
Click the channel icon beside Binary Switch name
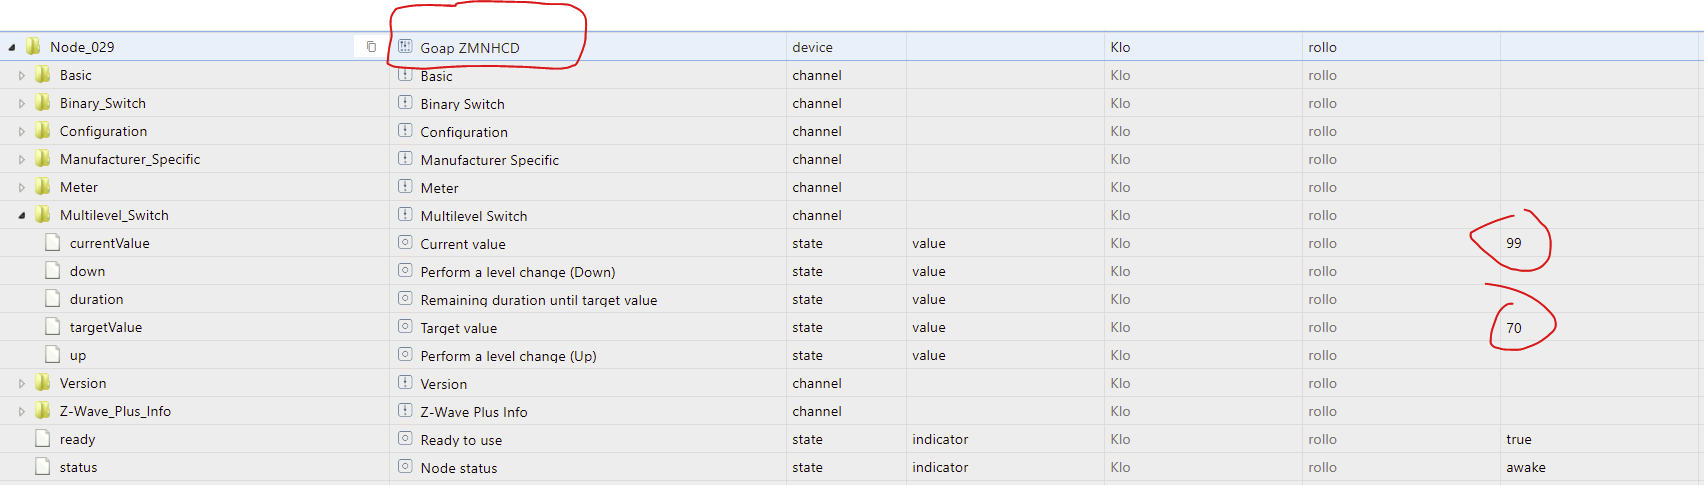pyautogui.click(x=405, y=102)
